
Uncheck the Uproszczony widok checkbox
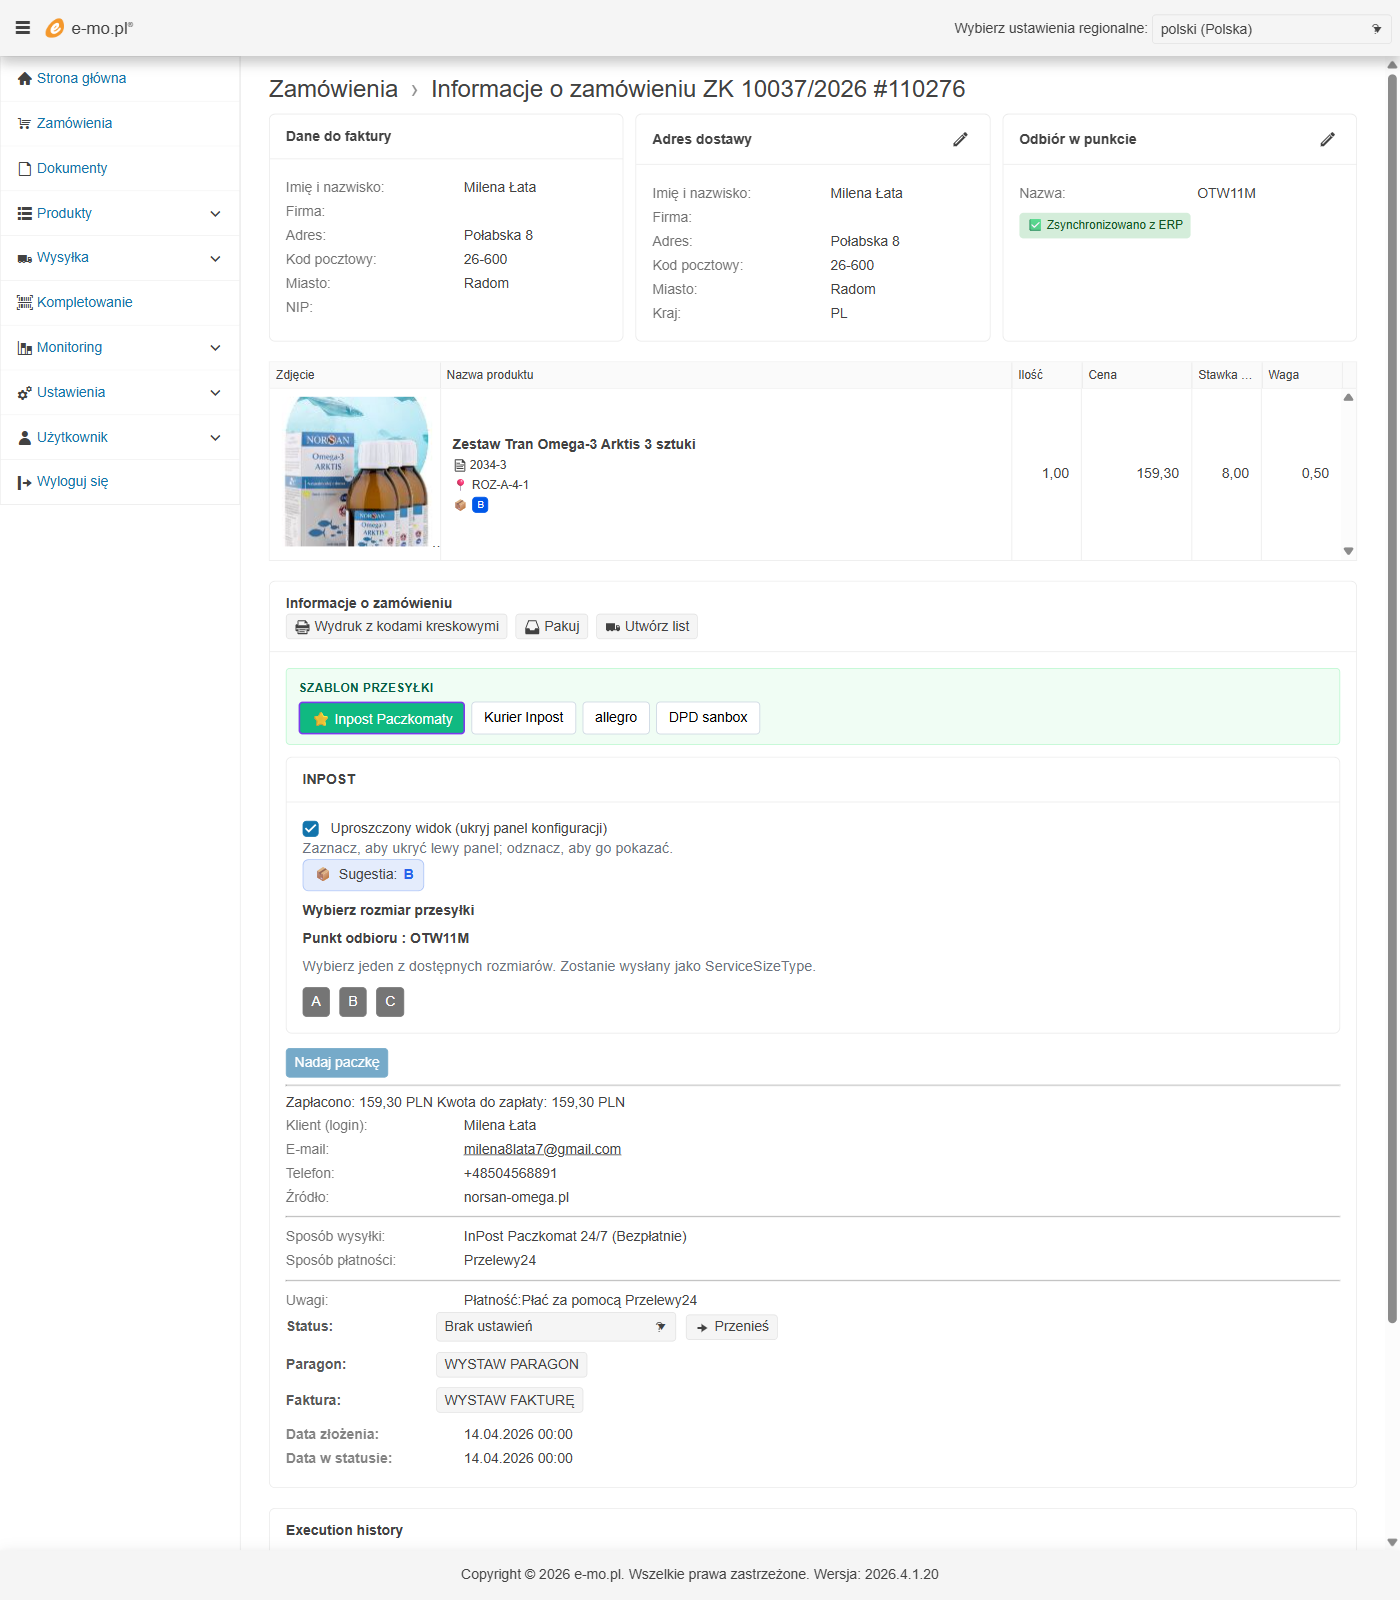pos(311,829)
